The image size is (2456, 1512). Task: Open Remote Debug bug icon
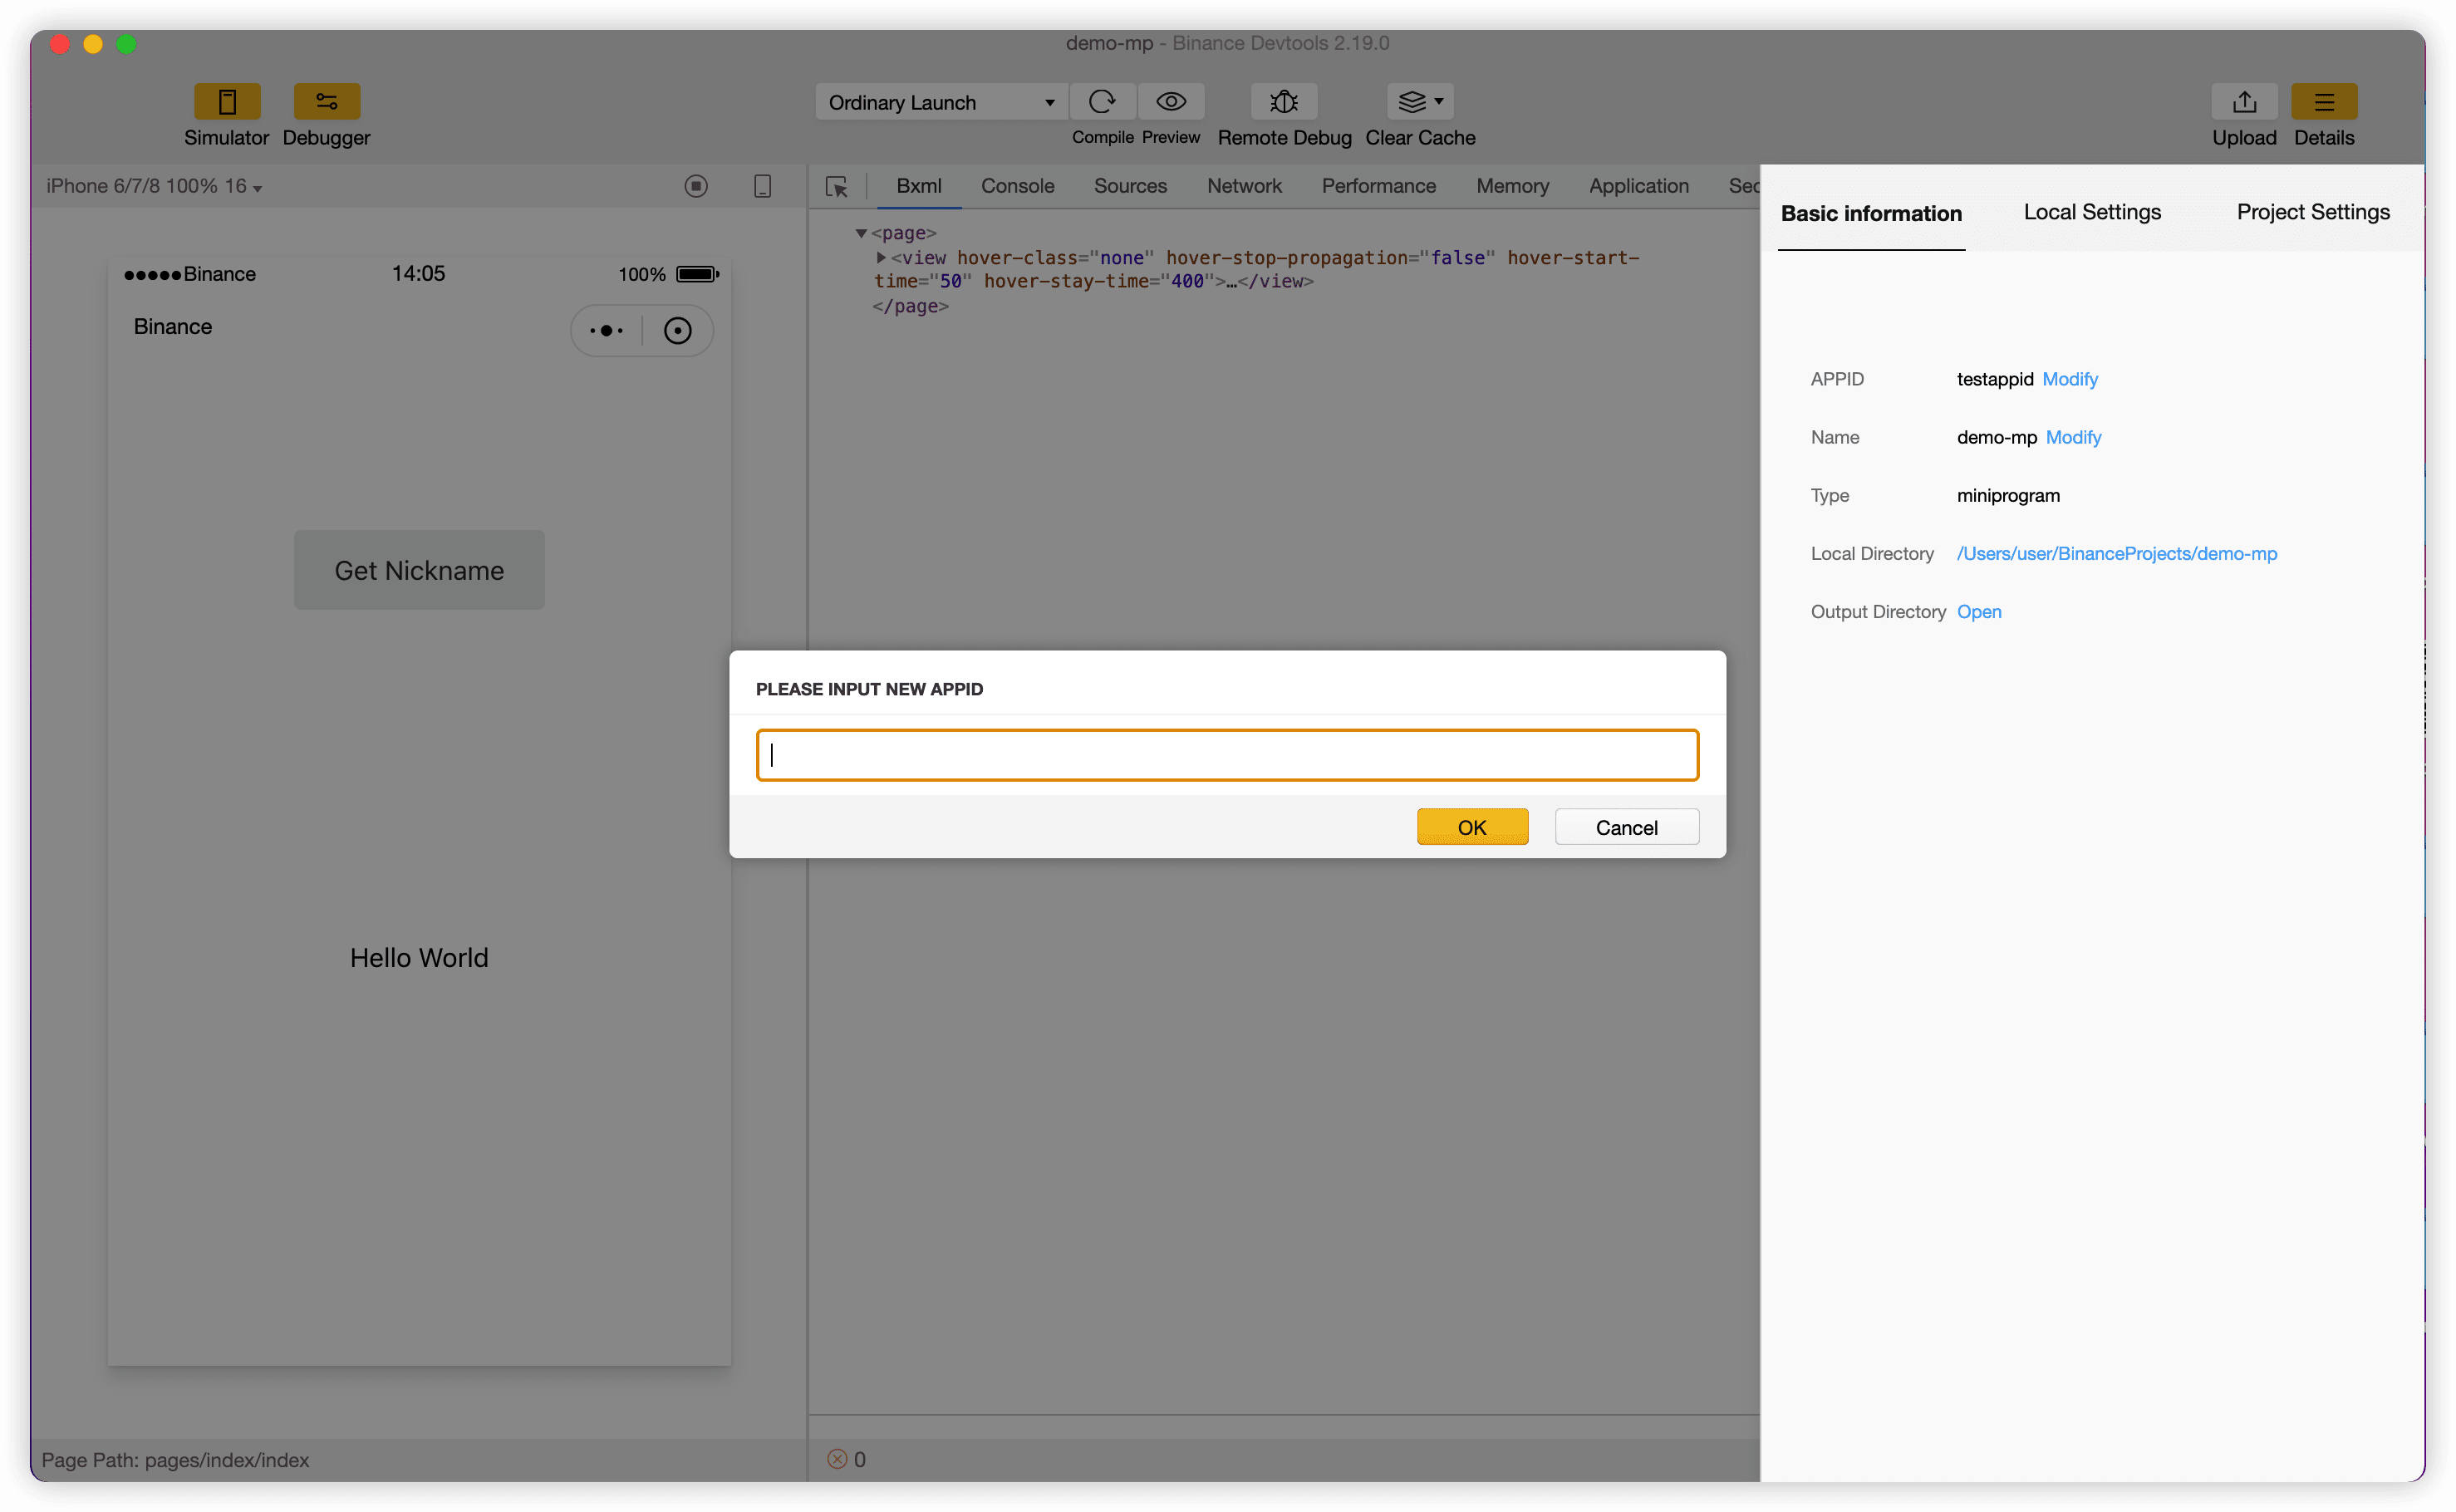1284,101
